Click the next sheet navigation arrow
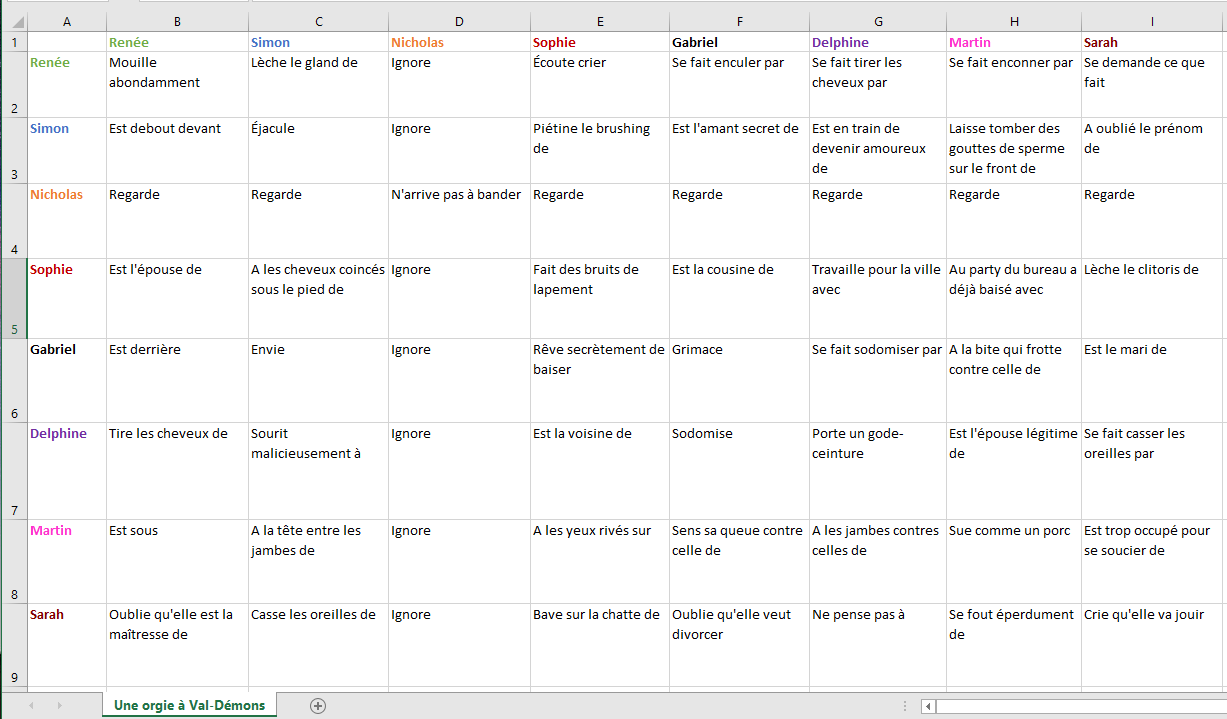The height and width of the screenshot is (719, 1227). click(x=60, y=706)
